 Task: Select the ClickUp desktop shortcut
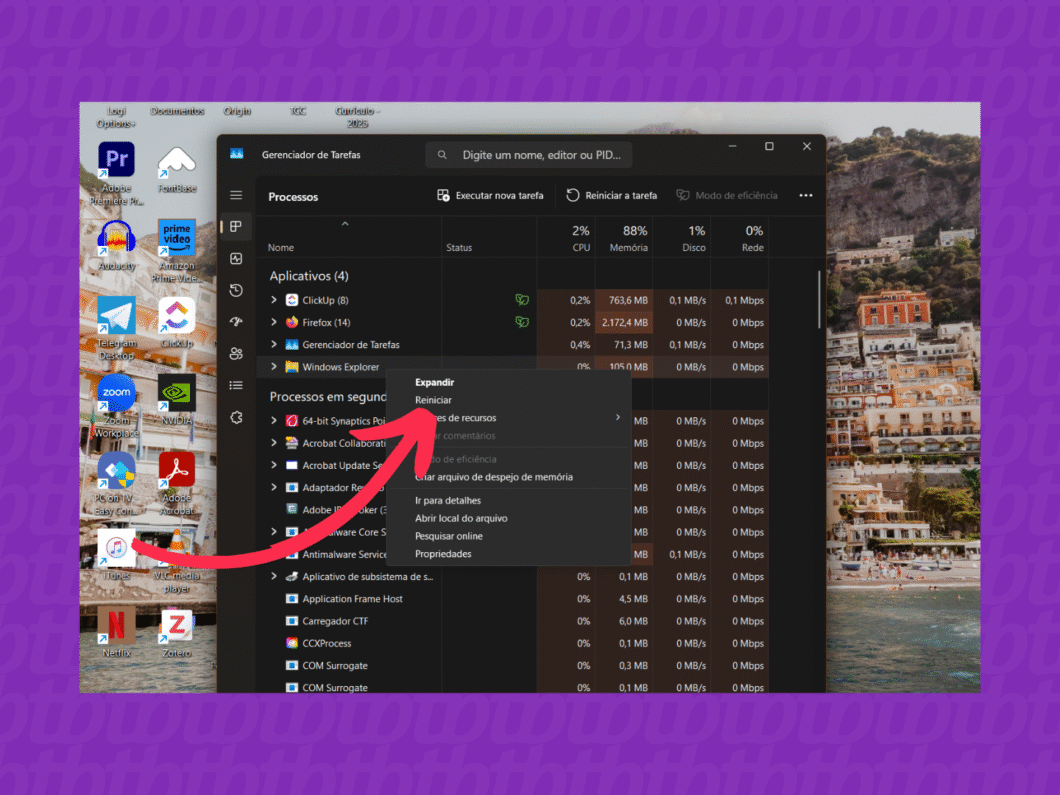[x=177, y=322]
